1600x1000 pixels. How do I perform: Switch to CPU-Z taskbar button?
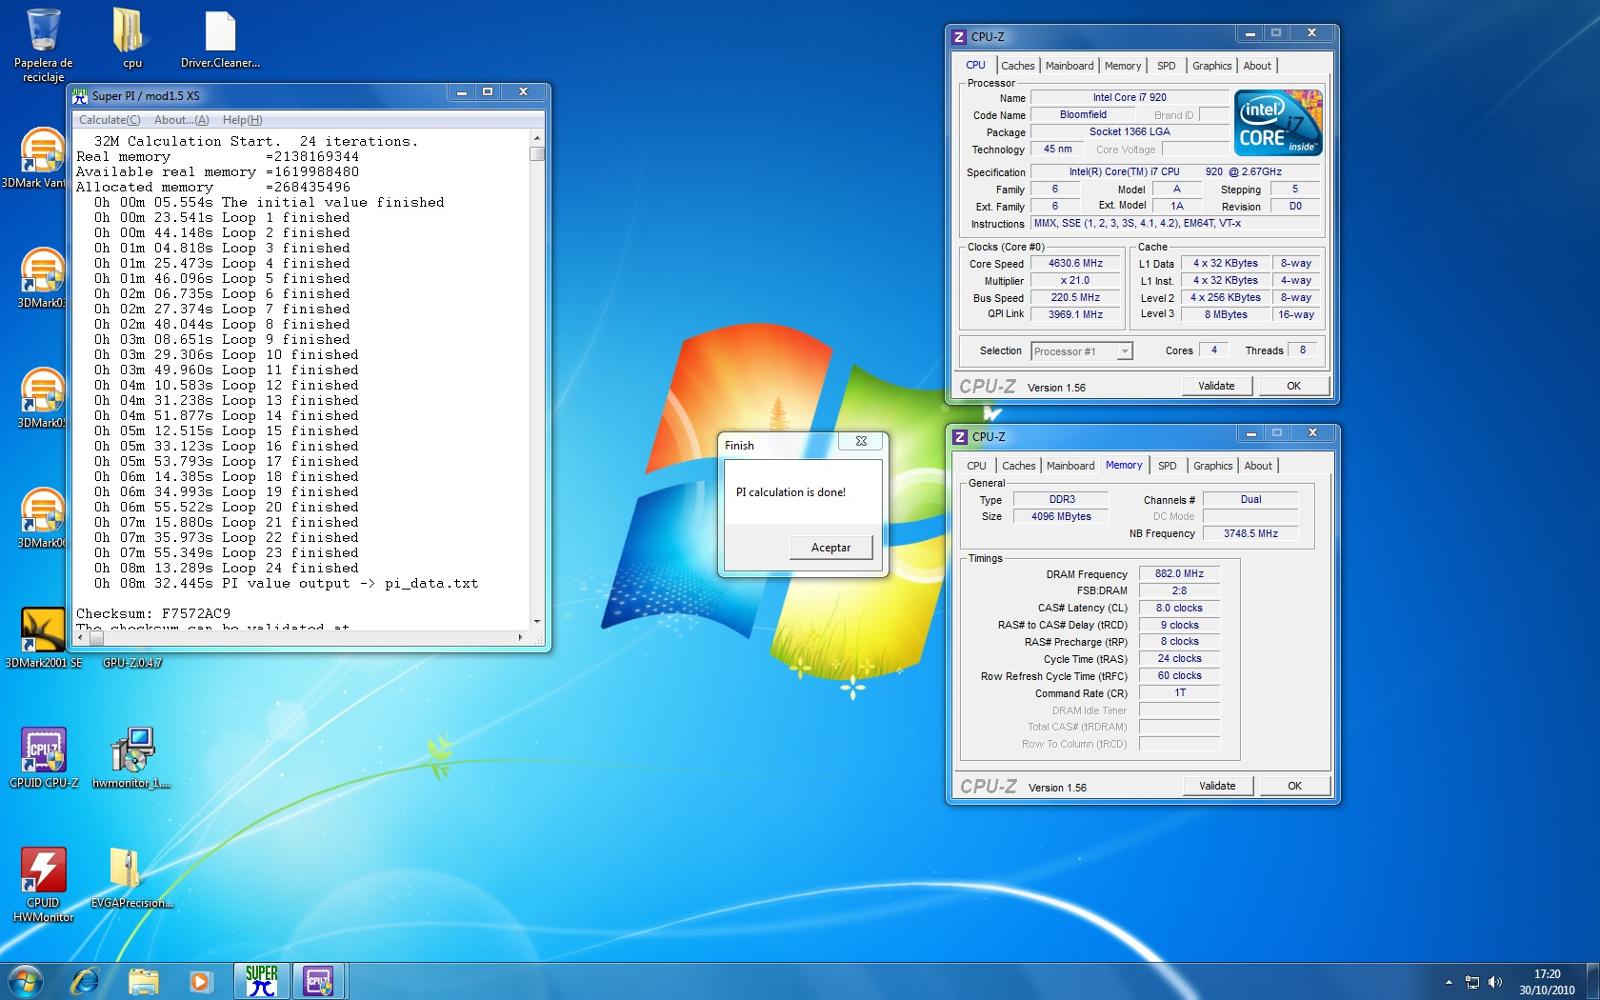coord(318,981)
